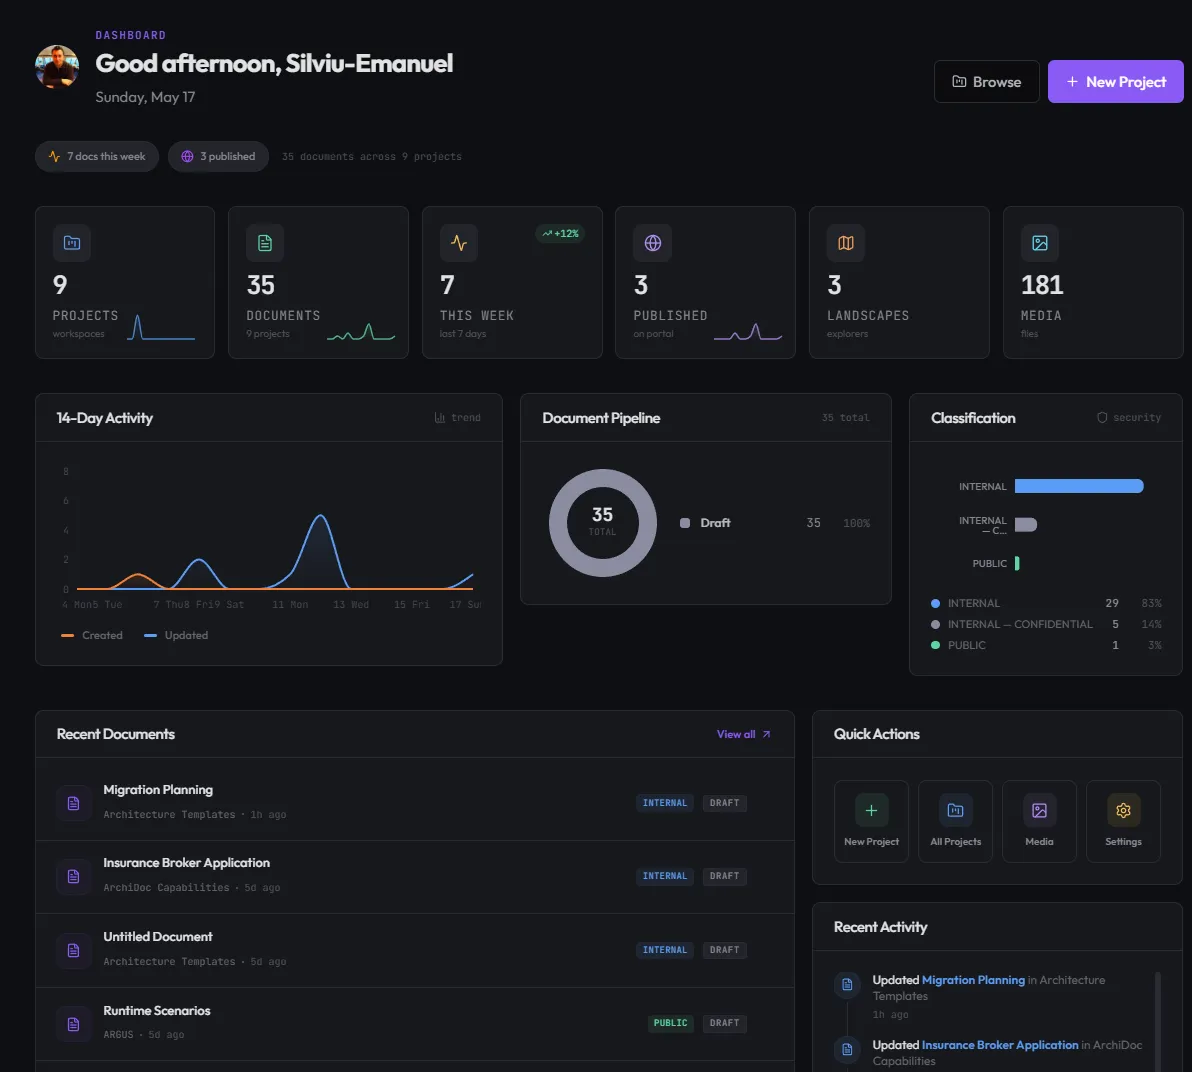Screen dimensions: 1192x1072
Task: Click the New Project quick action
Action: (871, 821)
